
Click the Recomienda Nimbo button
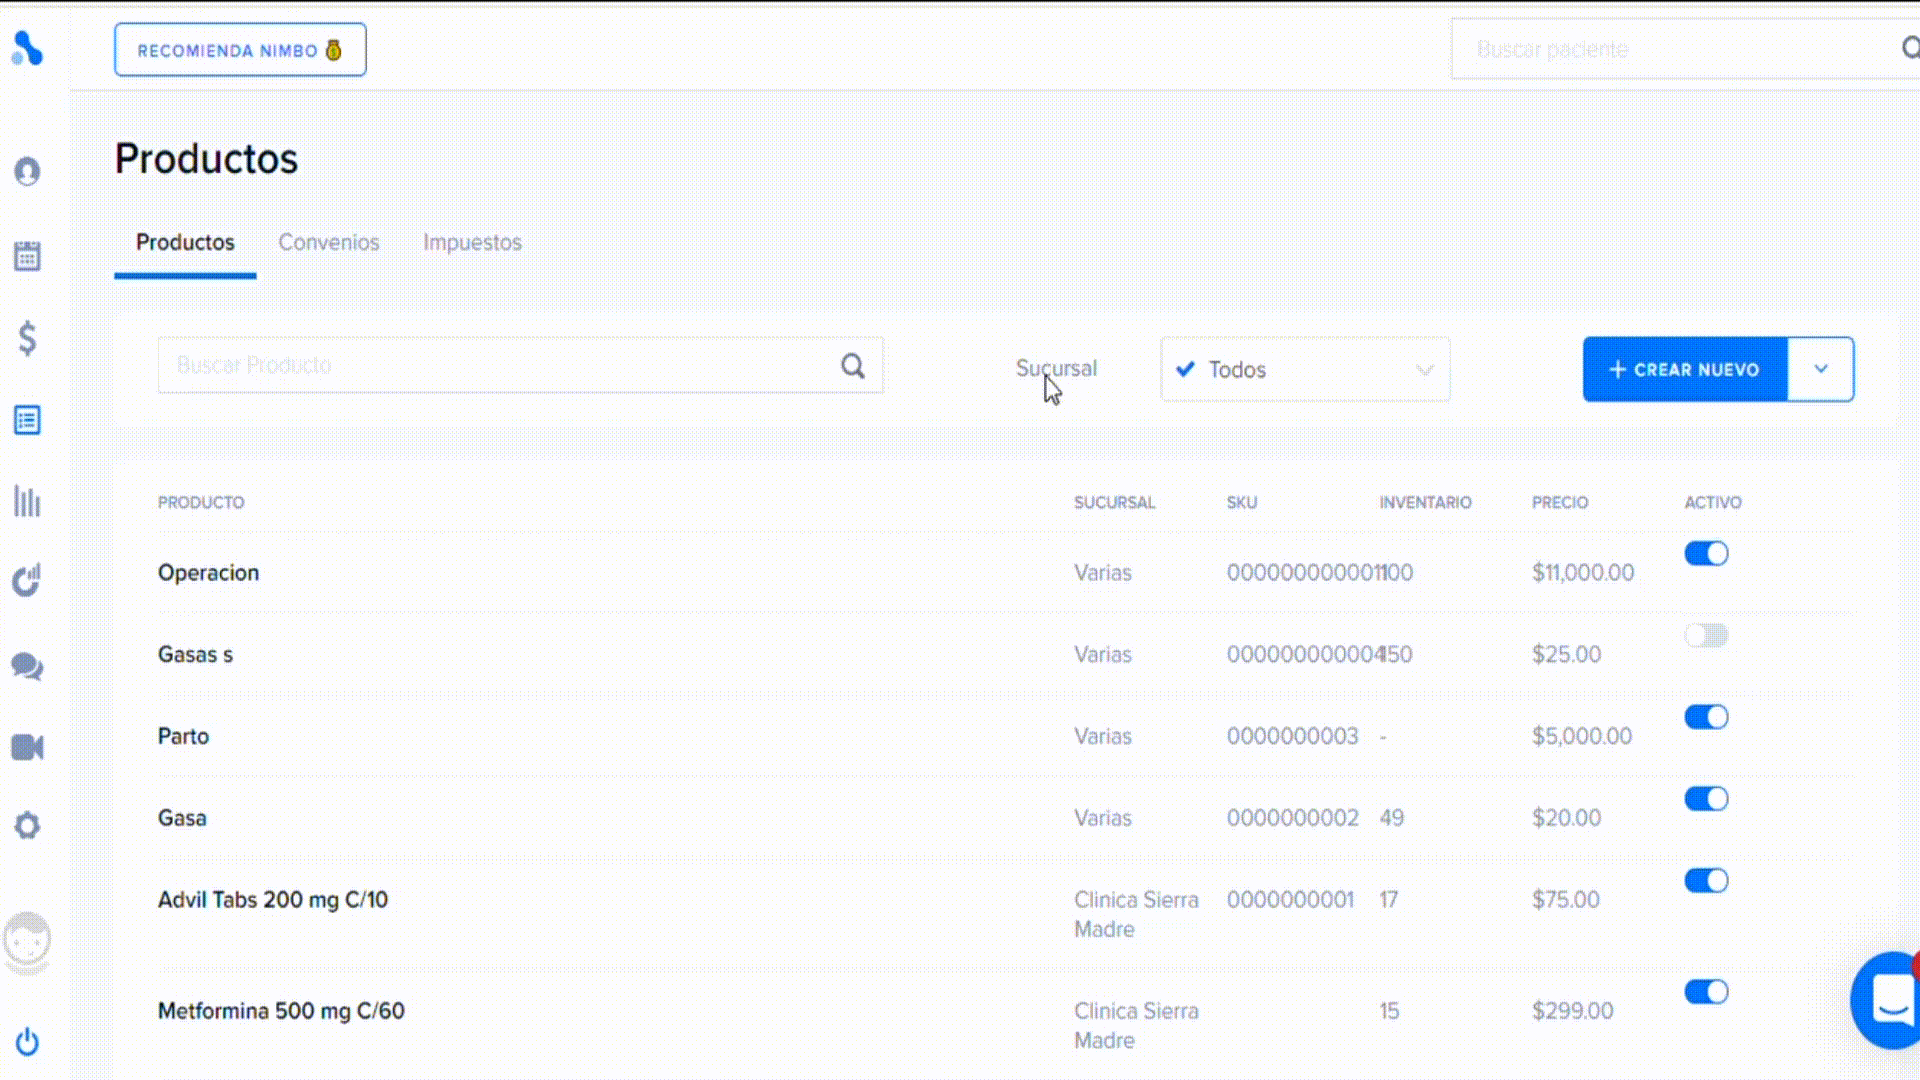pos(240,50)
